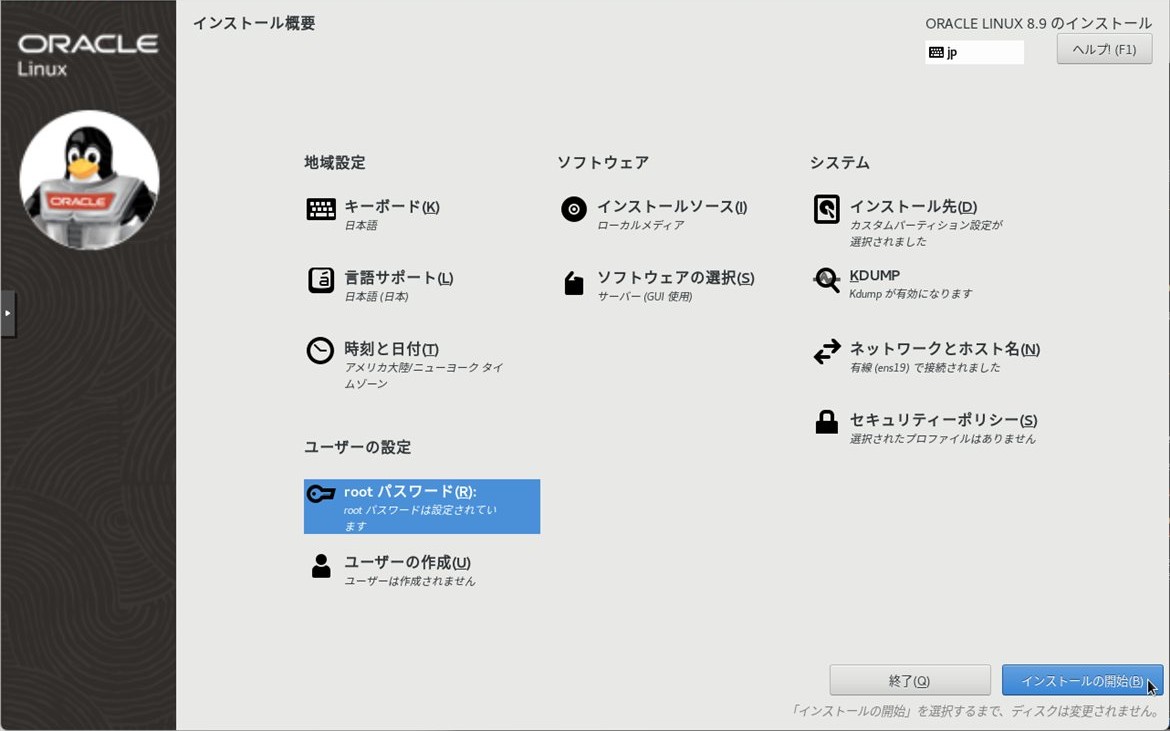Click '選択されたプロファイルはありません' text
The width and height of the screenshot is (1170, 731).
coord(942,439)
